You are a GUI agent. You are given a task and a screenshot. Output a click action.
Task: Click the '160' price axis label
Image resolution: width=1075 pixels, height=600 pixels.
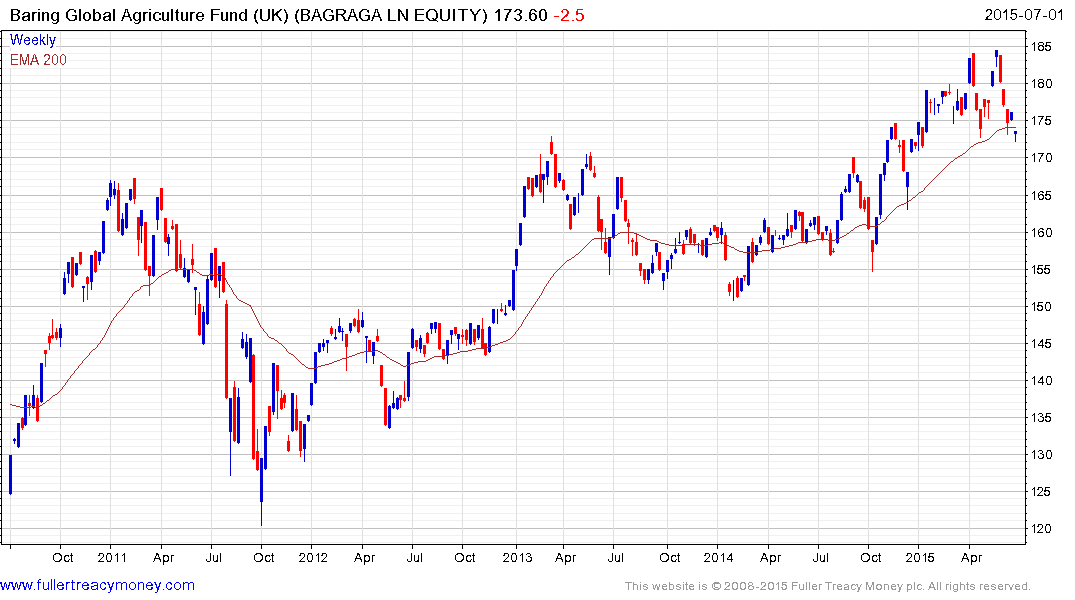point(1042,232)
